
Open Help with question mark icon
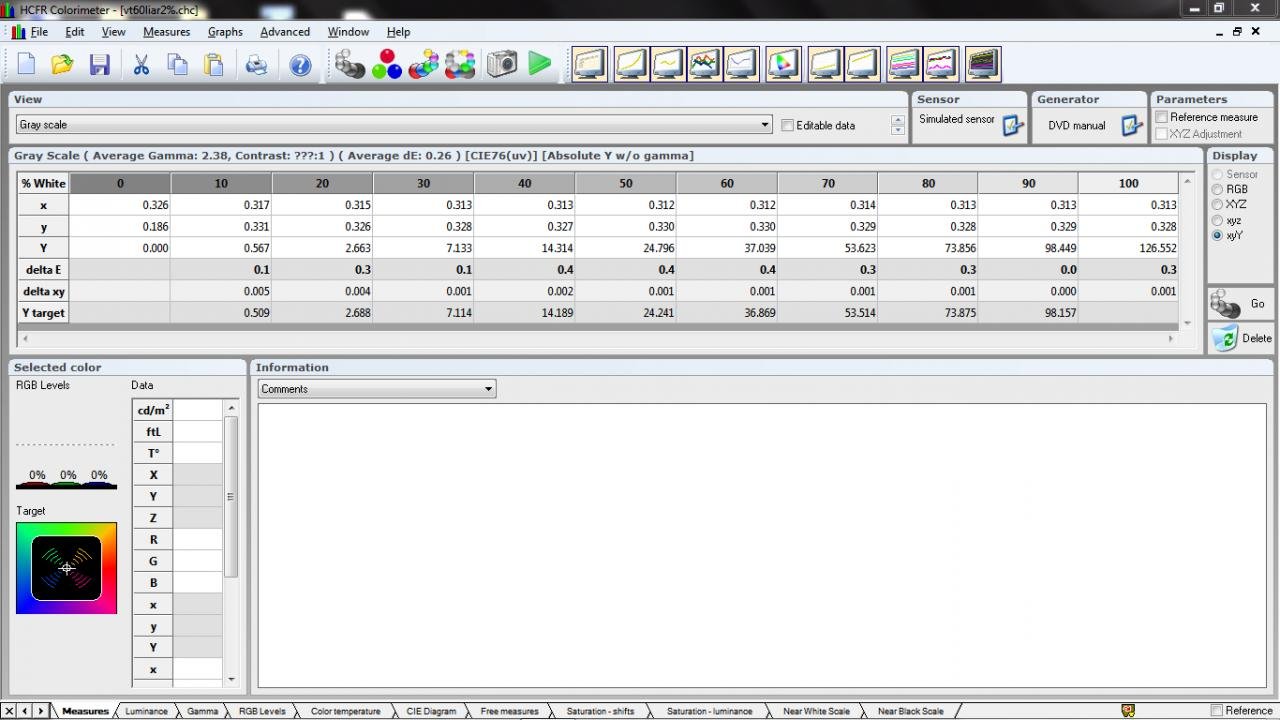point(300,65)
